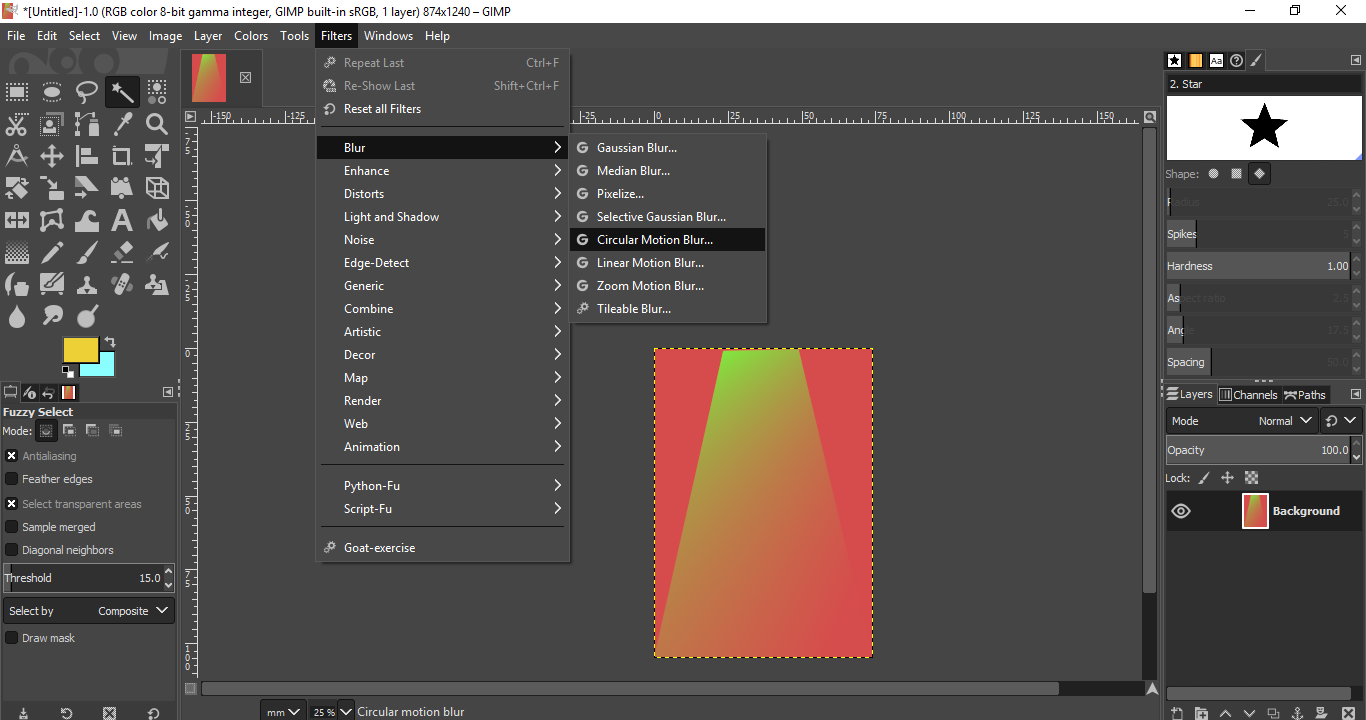Enable the Diagonal neighbors checkbox

pyautogui.click(x=12, y=550)
